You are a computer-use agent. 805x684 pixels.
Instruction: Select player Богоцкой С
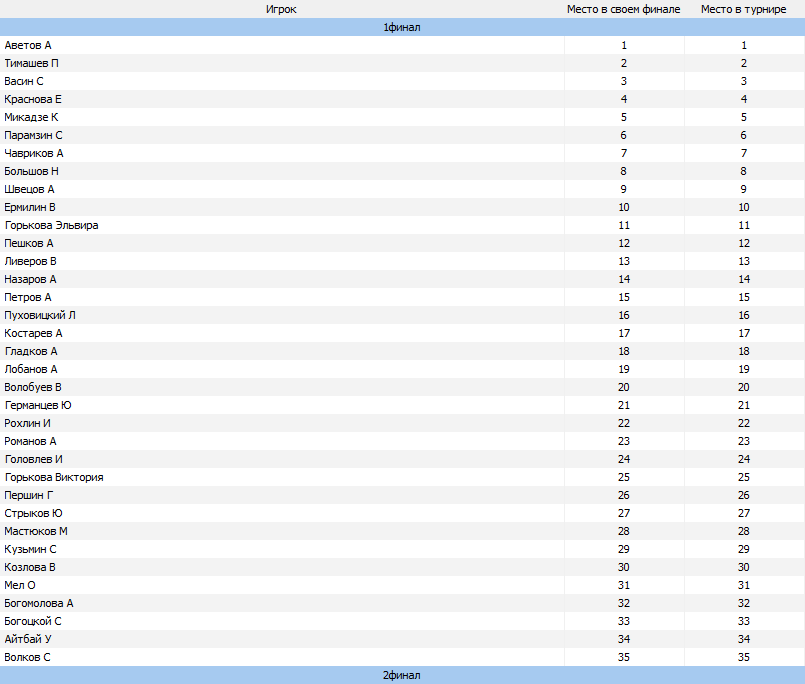pyautogui.click(x=33, y=620)
